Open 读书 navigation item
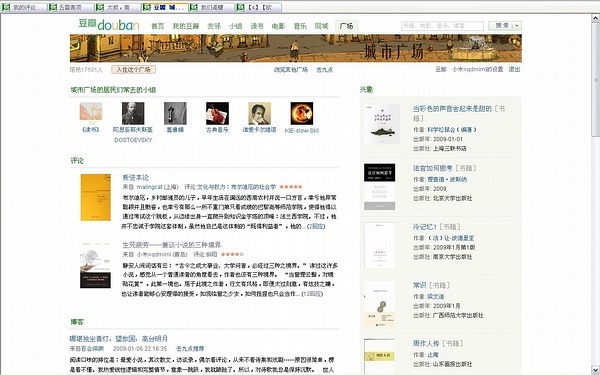The width and height of the screenshot is (600, 375). (257, 26)
